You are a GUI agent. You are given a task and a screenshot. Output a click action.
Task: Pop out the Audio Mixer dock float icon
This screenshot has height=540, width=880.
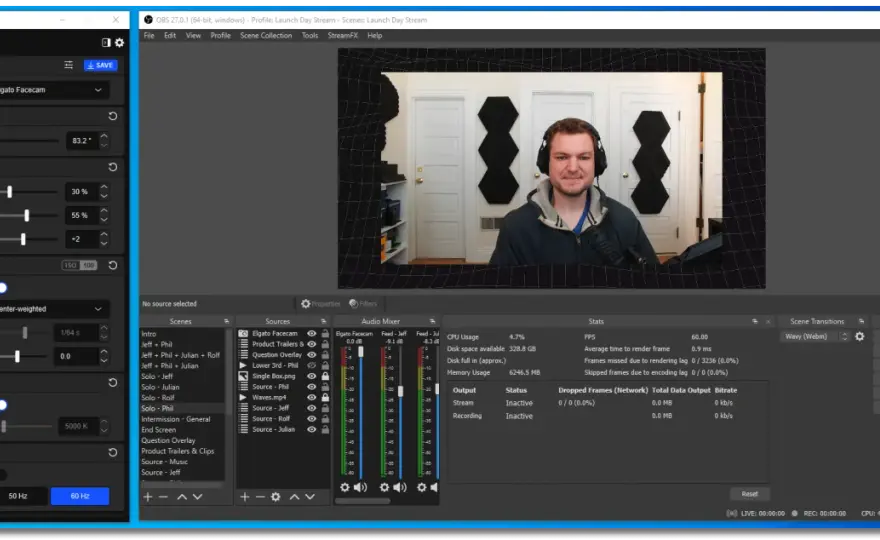(432, 322)
